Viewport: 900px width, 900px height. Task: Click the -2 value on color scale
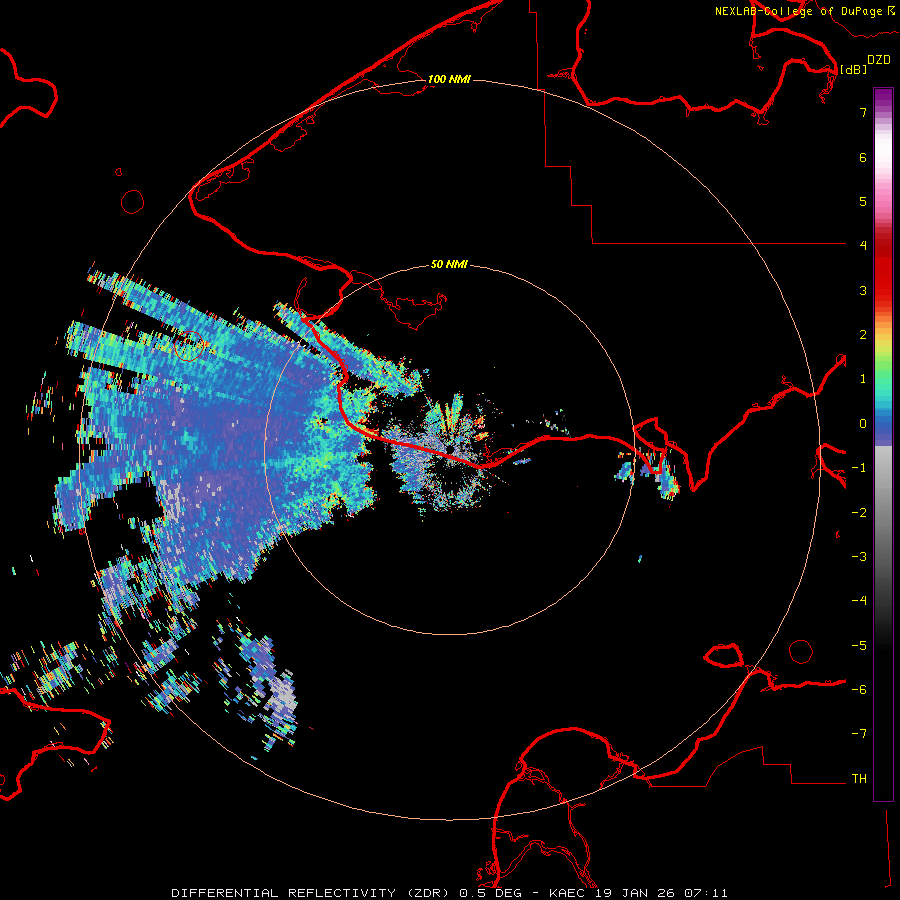click(859, 513)
